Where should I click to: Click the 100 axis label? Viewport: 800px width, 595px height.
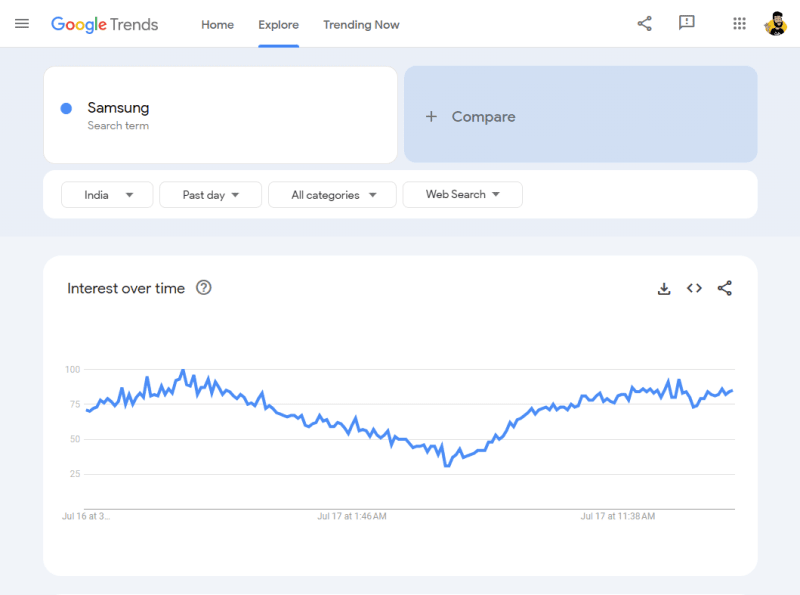point(72,369)
